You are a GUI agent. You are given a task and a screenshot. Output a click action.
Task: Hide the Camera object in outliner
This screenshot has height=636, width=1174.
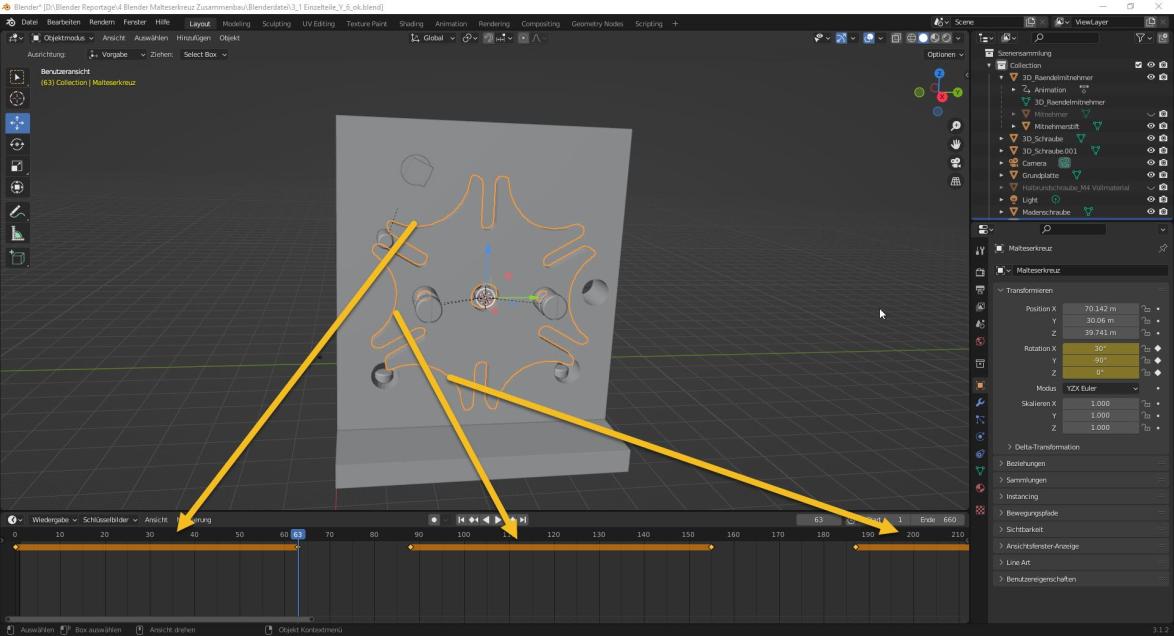(1150, 163)
